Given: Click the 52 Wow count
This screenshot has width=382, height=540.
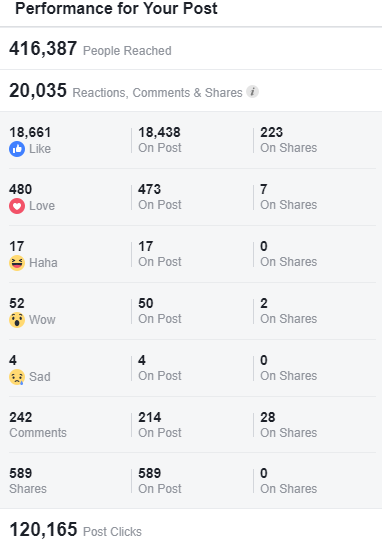Looking at the screenshot, I should coord(17,303).
